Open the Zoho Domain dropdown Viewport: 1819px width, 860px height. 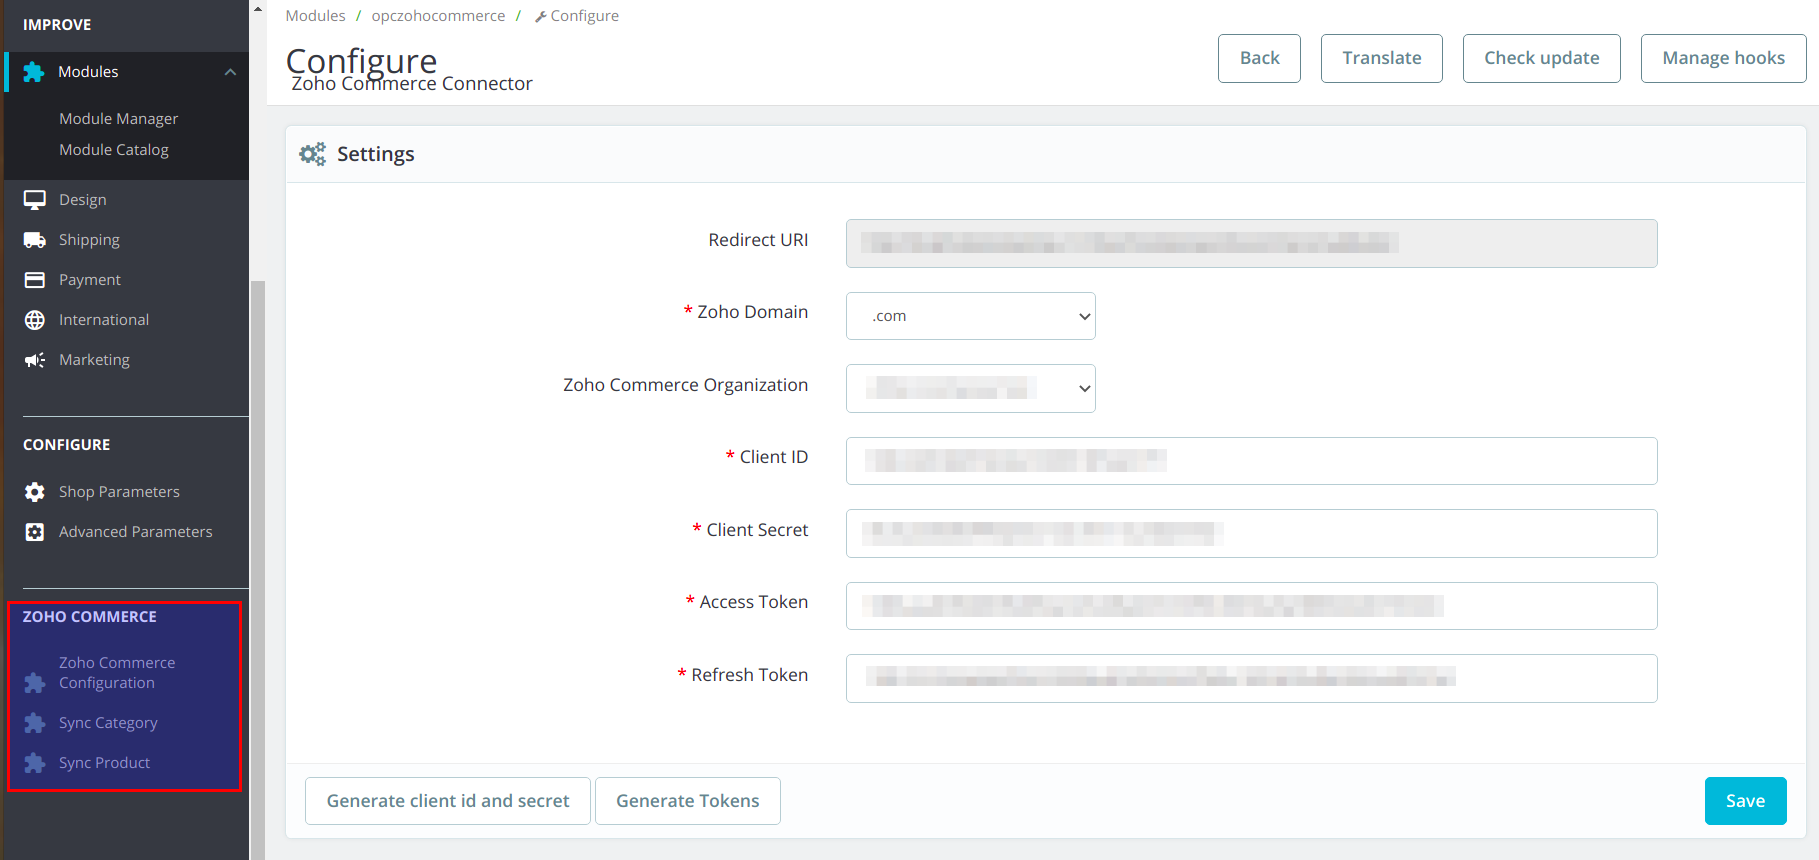pos(971,316)
